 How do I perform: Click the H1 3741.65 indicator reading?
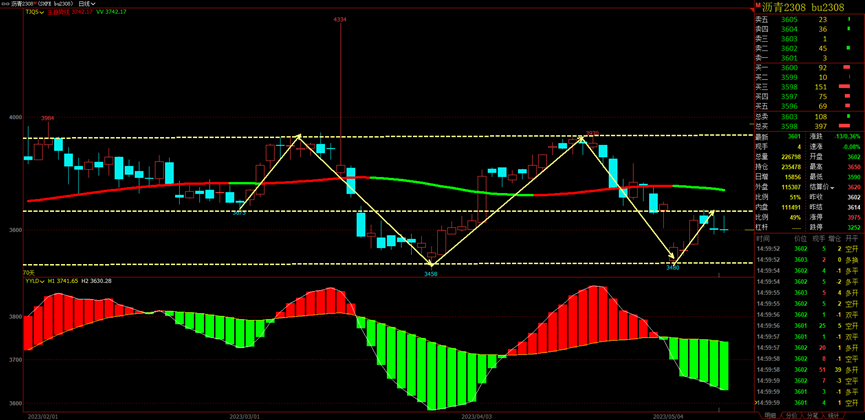pos(63,281)
